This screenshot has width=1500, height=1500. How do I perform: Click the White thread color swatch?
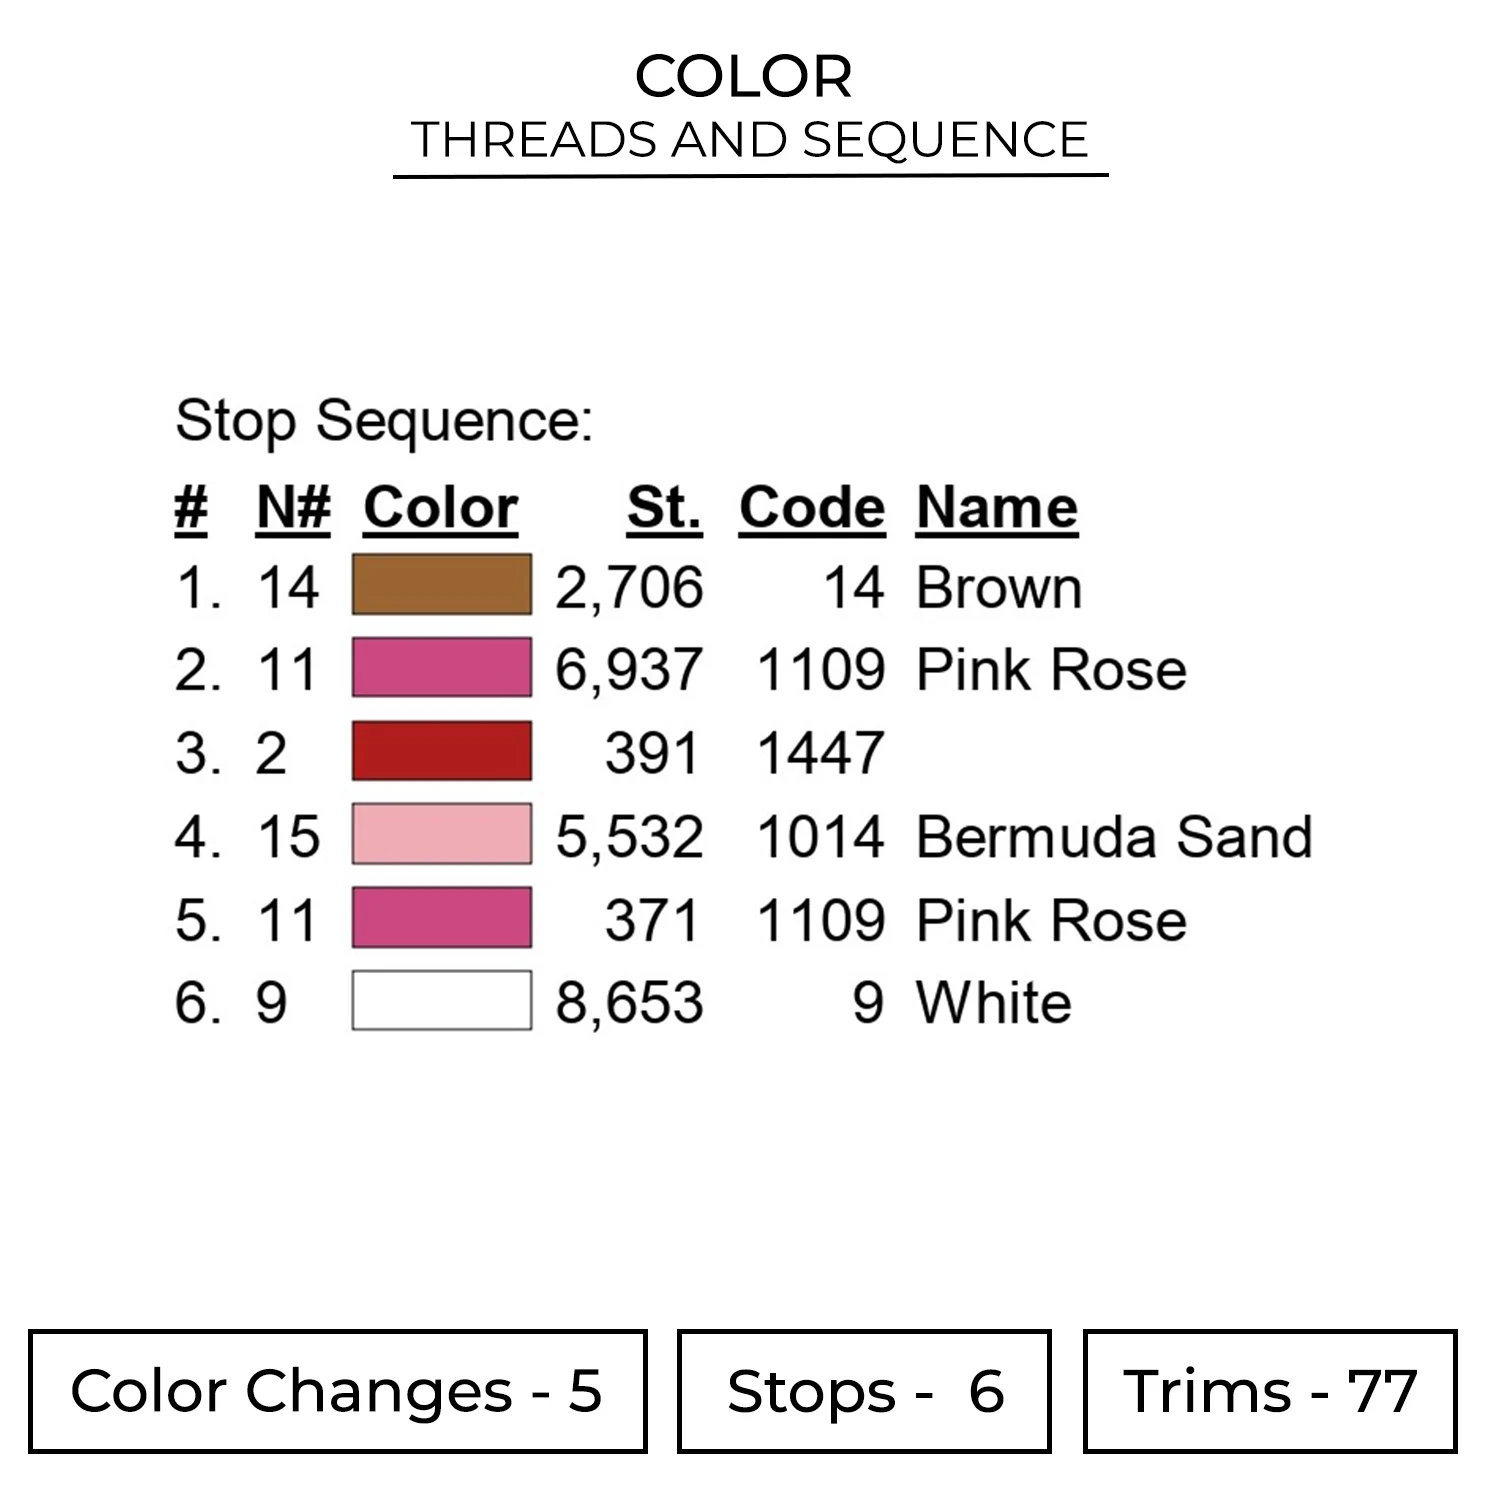(x=441, y=1000)
